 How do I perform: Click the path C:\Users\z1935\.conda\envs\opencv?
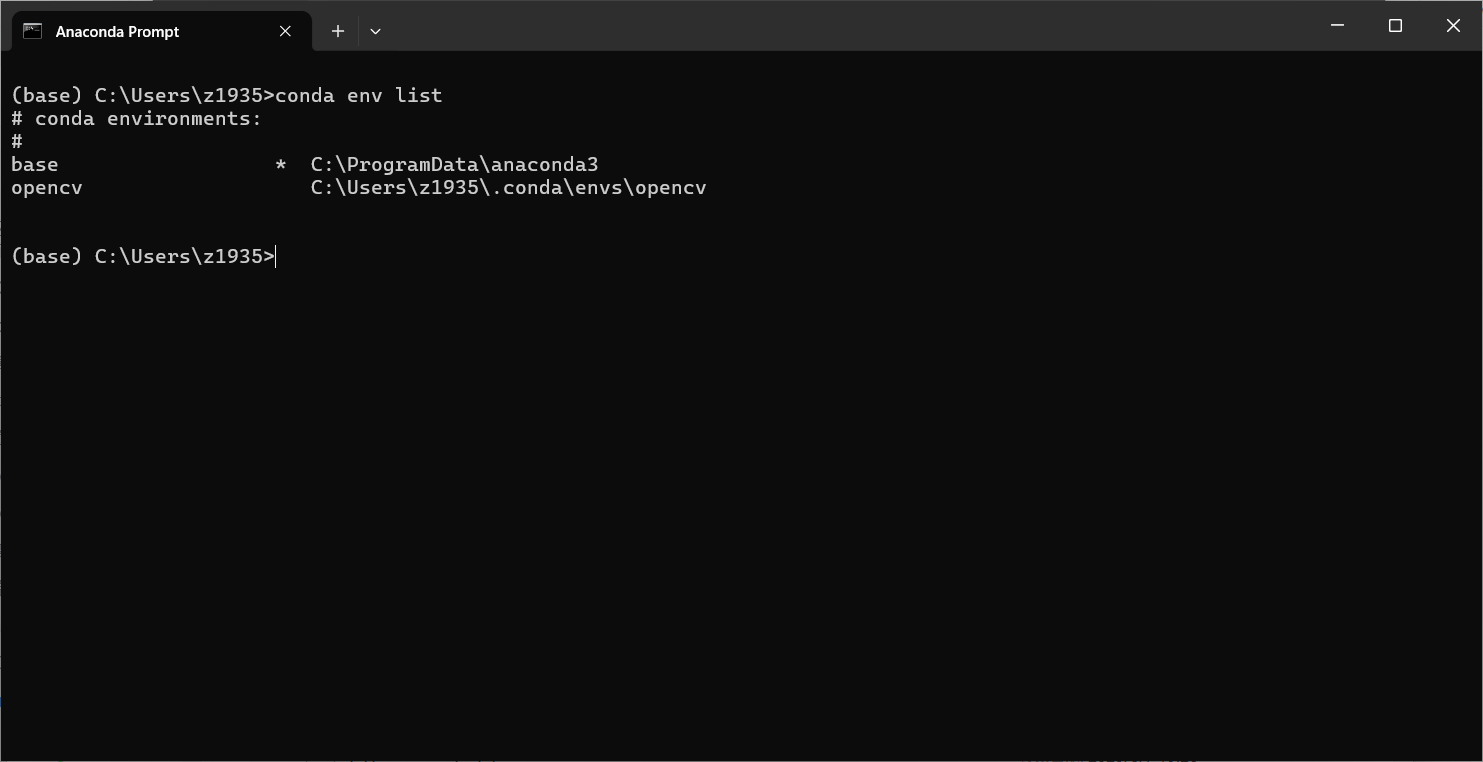[508, 187]
